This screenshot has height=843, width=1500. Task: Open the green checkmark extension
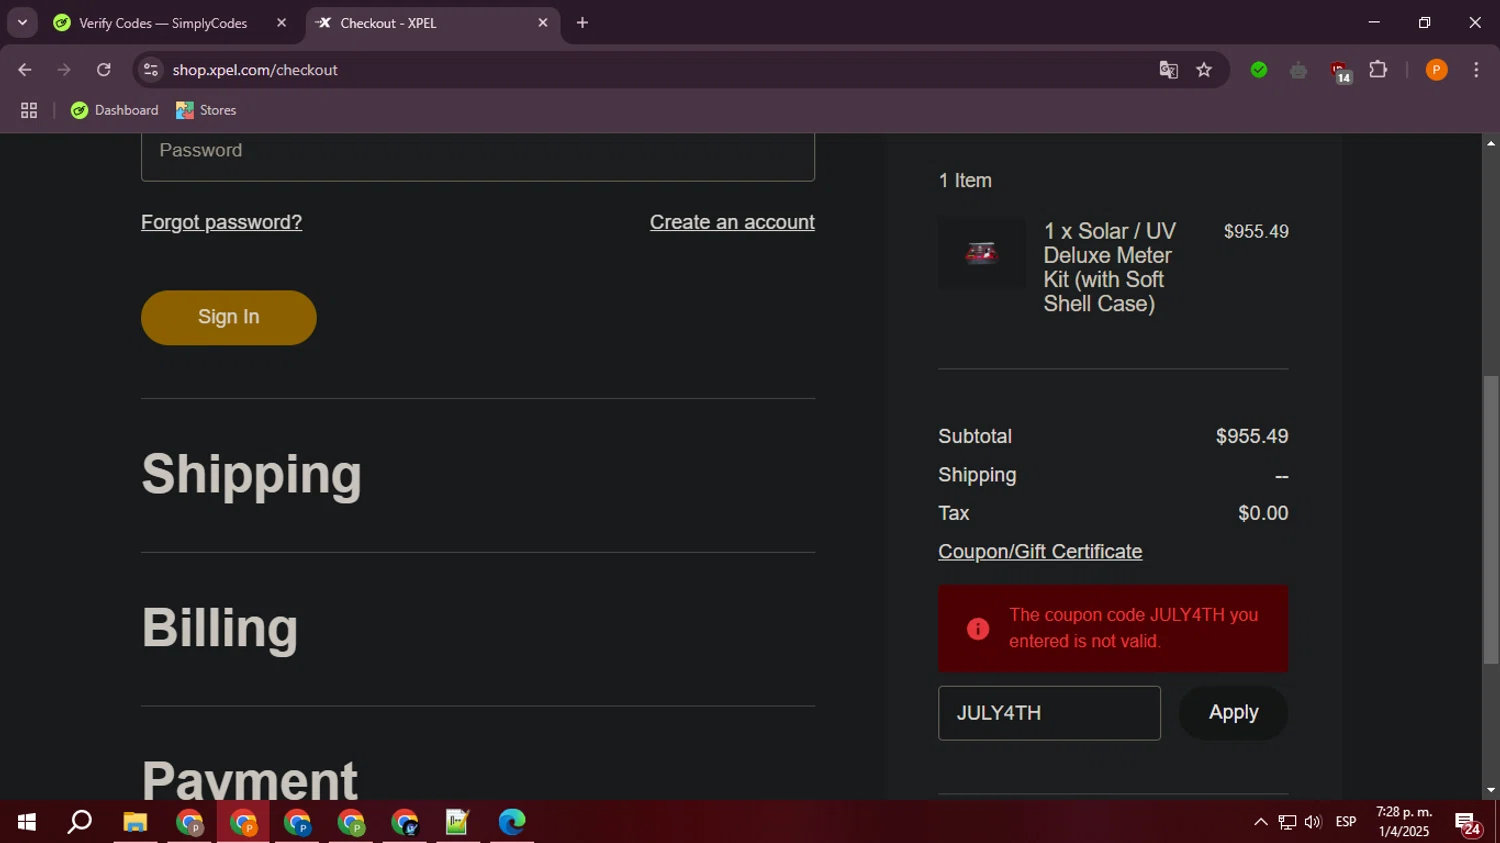click(x=1259, y=70)
